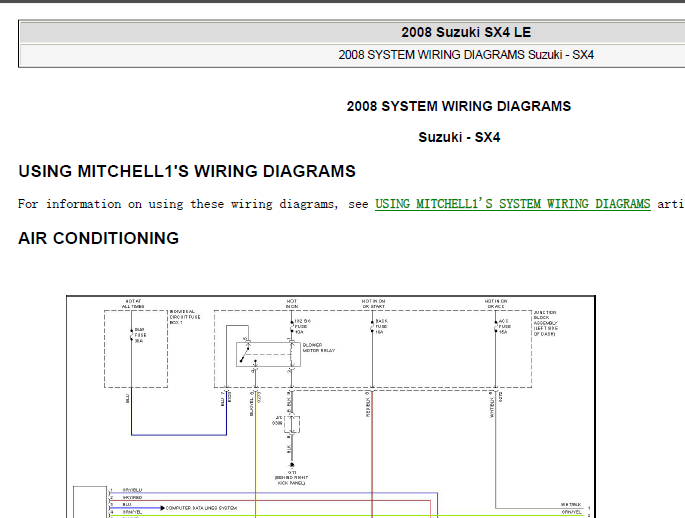Viewport: 685px width, 518px height.
Task: Click the 'AIR CONDITIONING' section heading
Action: (99, 238)
